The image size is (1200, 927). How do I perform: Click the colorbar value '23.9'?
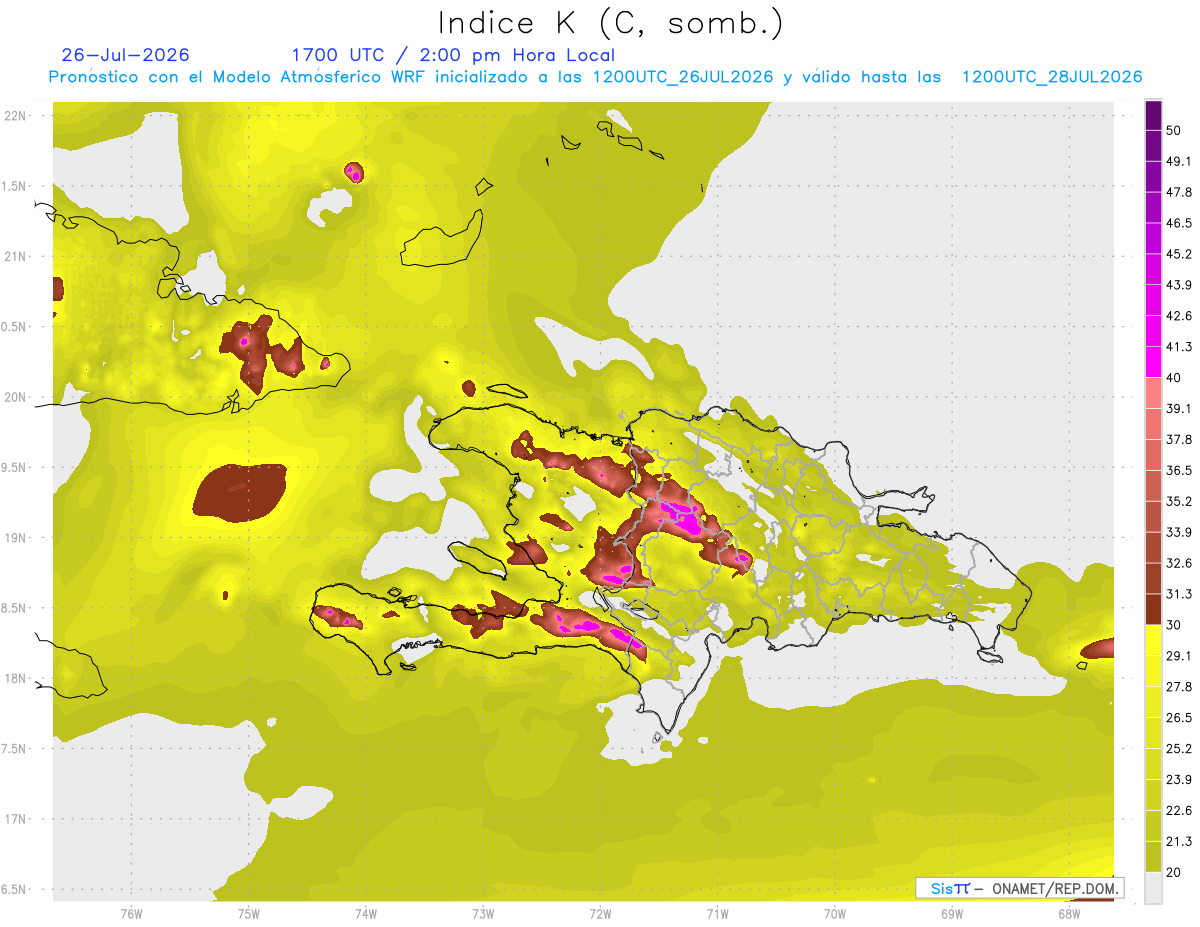click(1179, 780)
